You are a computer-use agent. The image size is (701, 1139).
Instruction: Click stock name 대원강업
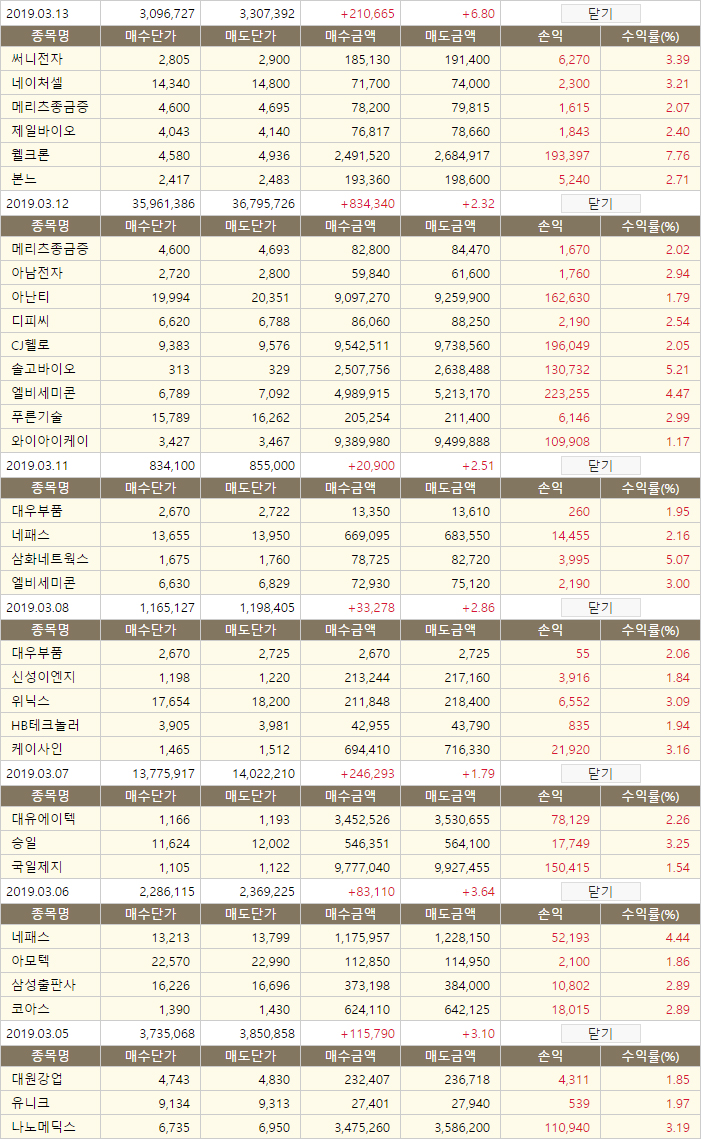click(37, 1079)
